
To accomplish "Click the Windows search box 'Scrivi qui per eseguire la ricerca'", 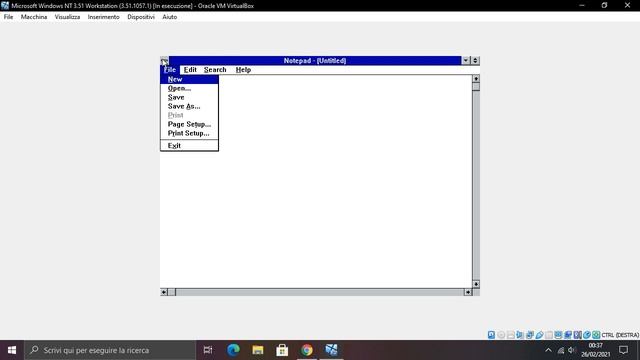I will coord(110,350).
